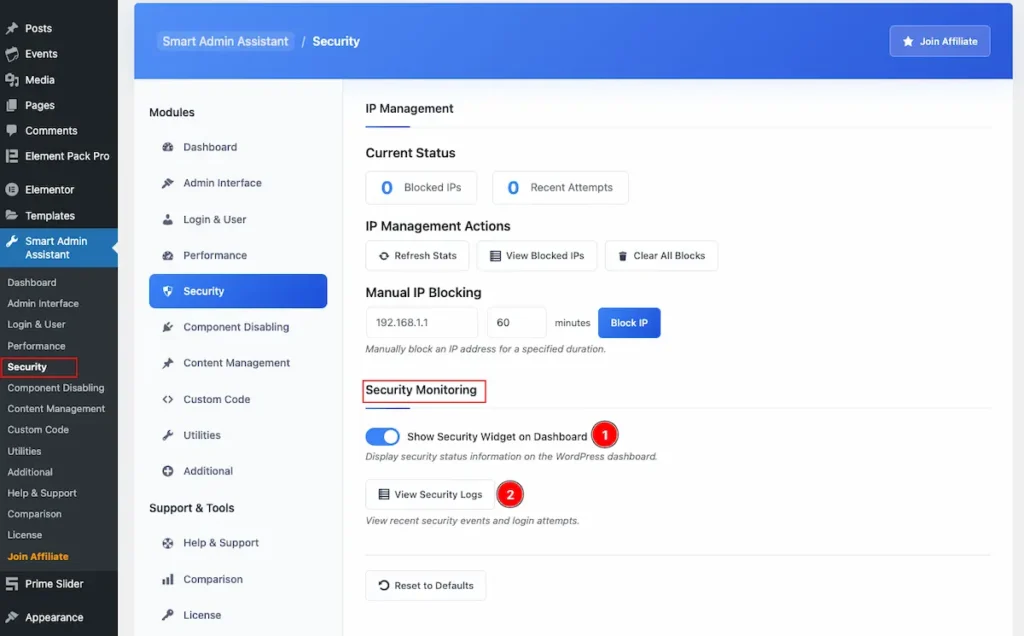Open the Admin Interface module

pyautogui.click(x=238, y=183)
